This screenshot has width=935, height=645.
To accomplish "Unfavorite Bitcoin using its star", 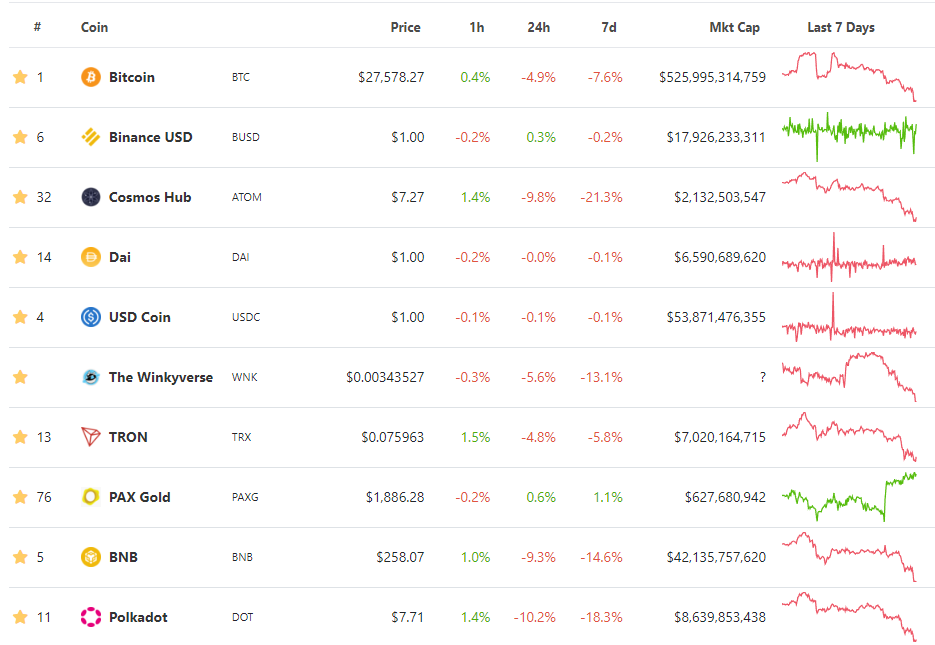I will pyautogui.click(x=20, y=77).
